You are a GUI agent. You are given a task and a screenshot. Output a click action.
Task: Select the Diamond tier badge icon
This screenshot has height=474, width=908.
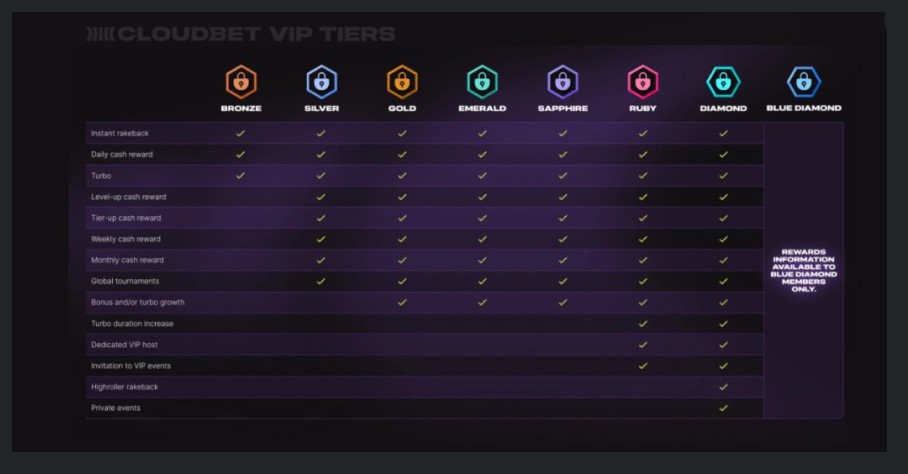pos(723,81)
